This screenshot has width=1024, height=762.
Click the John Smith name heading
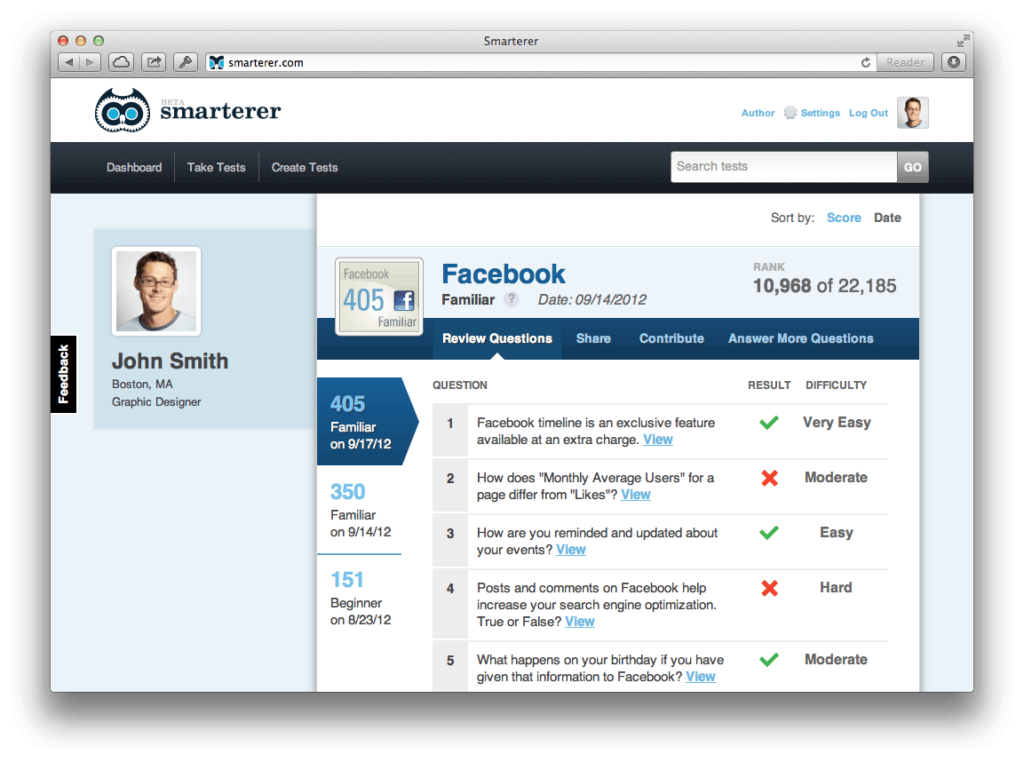tap(170, 361)
